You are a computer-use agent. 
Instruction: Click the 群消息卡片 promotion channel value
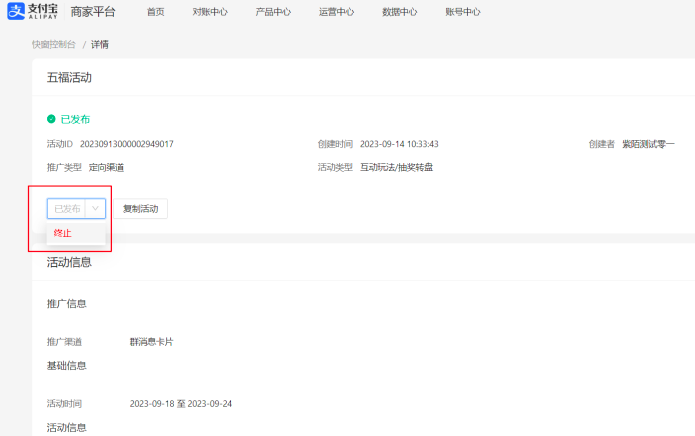(x=151, y=342)
